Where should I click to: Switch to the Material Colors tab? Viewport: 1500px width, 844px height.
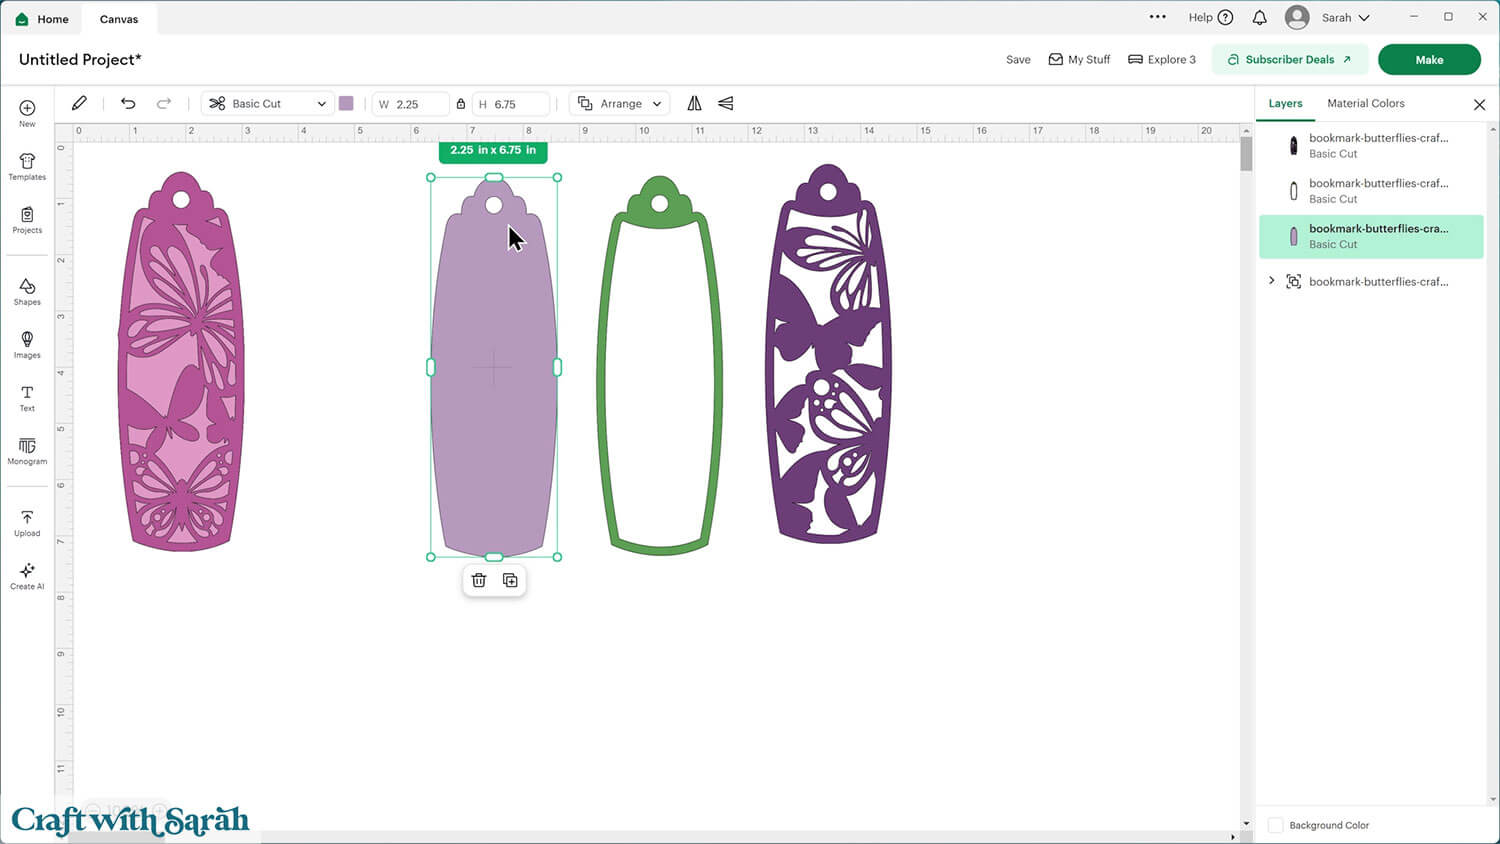tap(1365, 103)
